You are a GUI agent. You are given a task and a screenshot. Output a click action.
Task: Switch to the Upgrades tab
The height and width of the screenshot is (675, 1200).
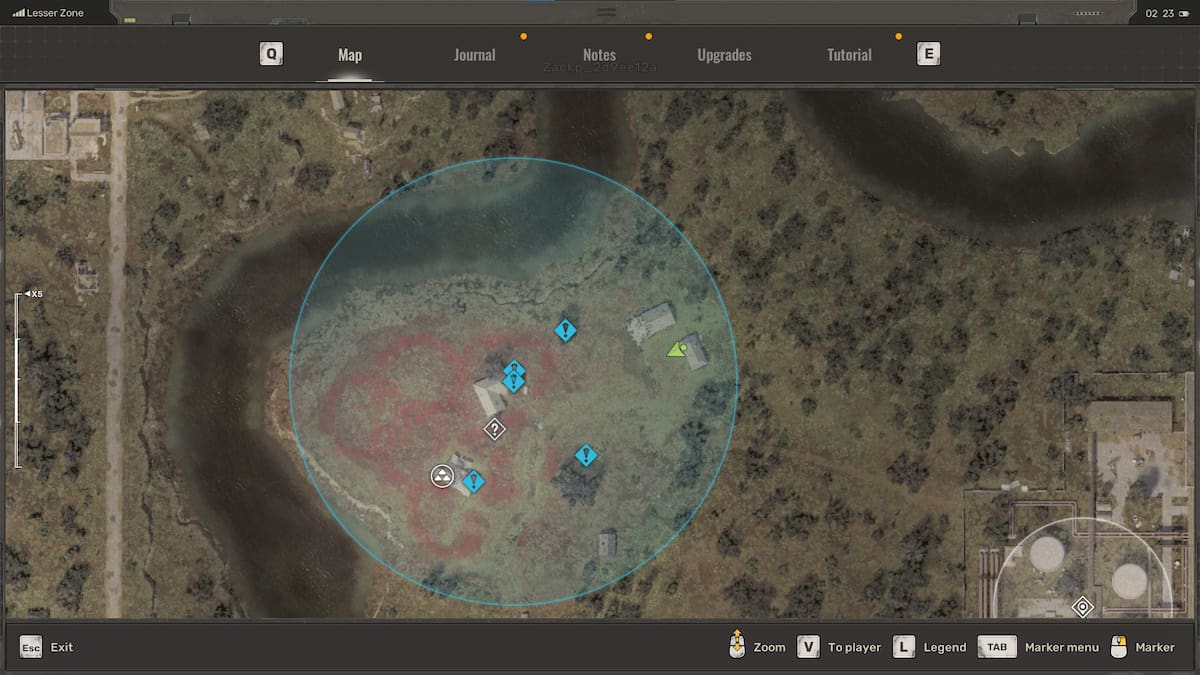[724, 55]
